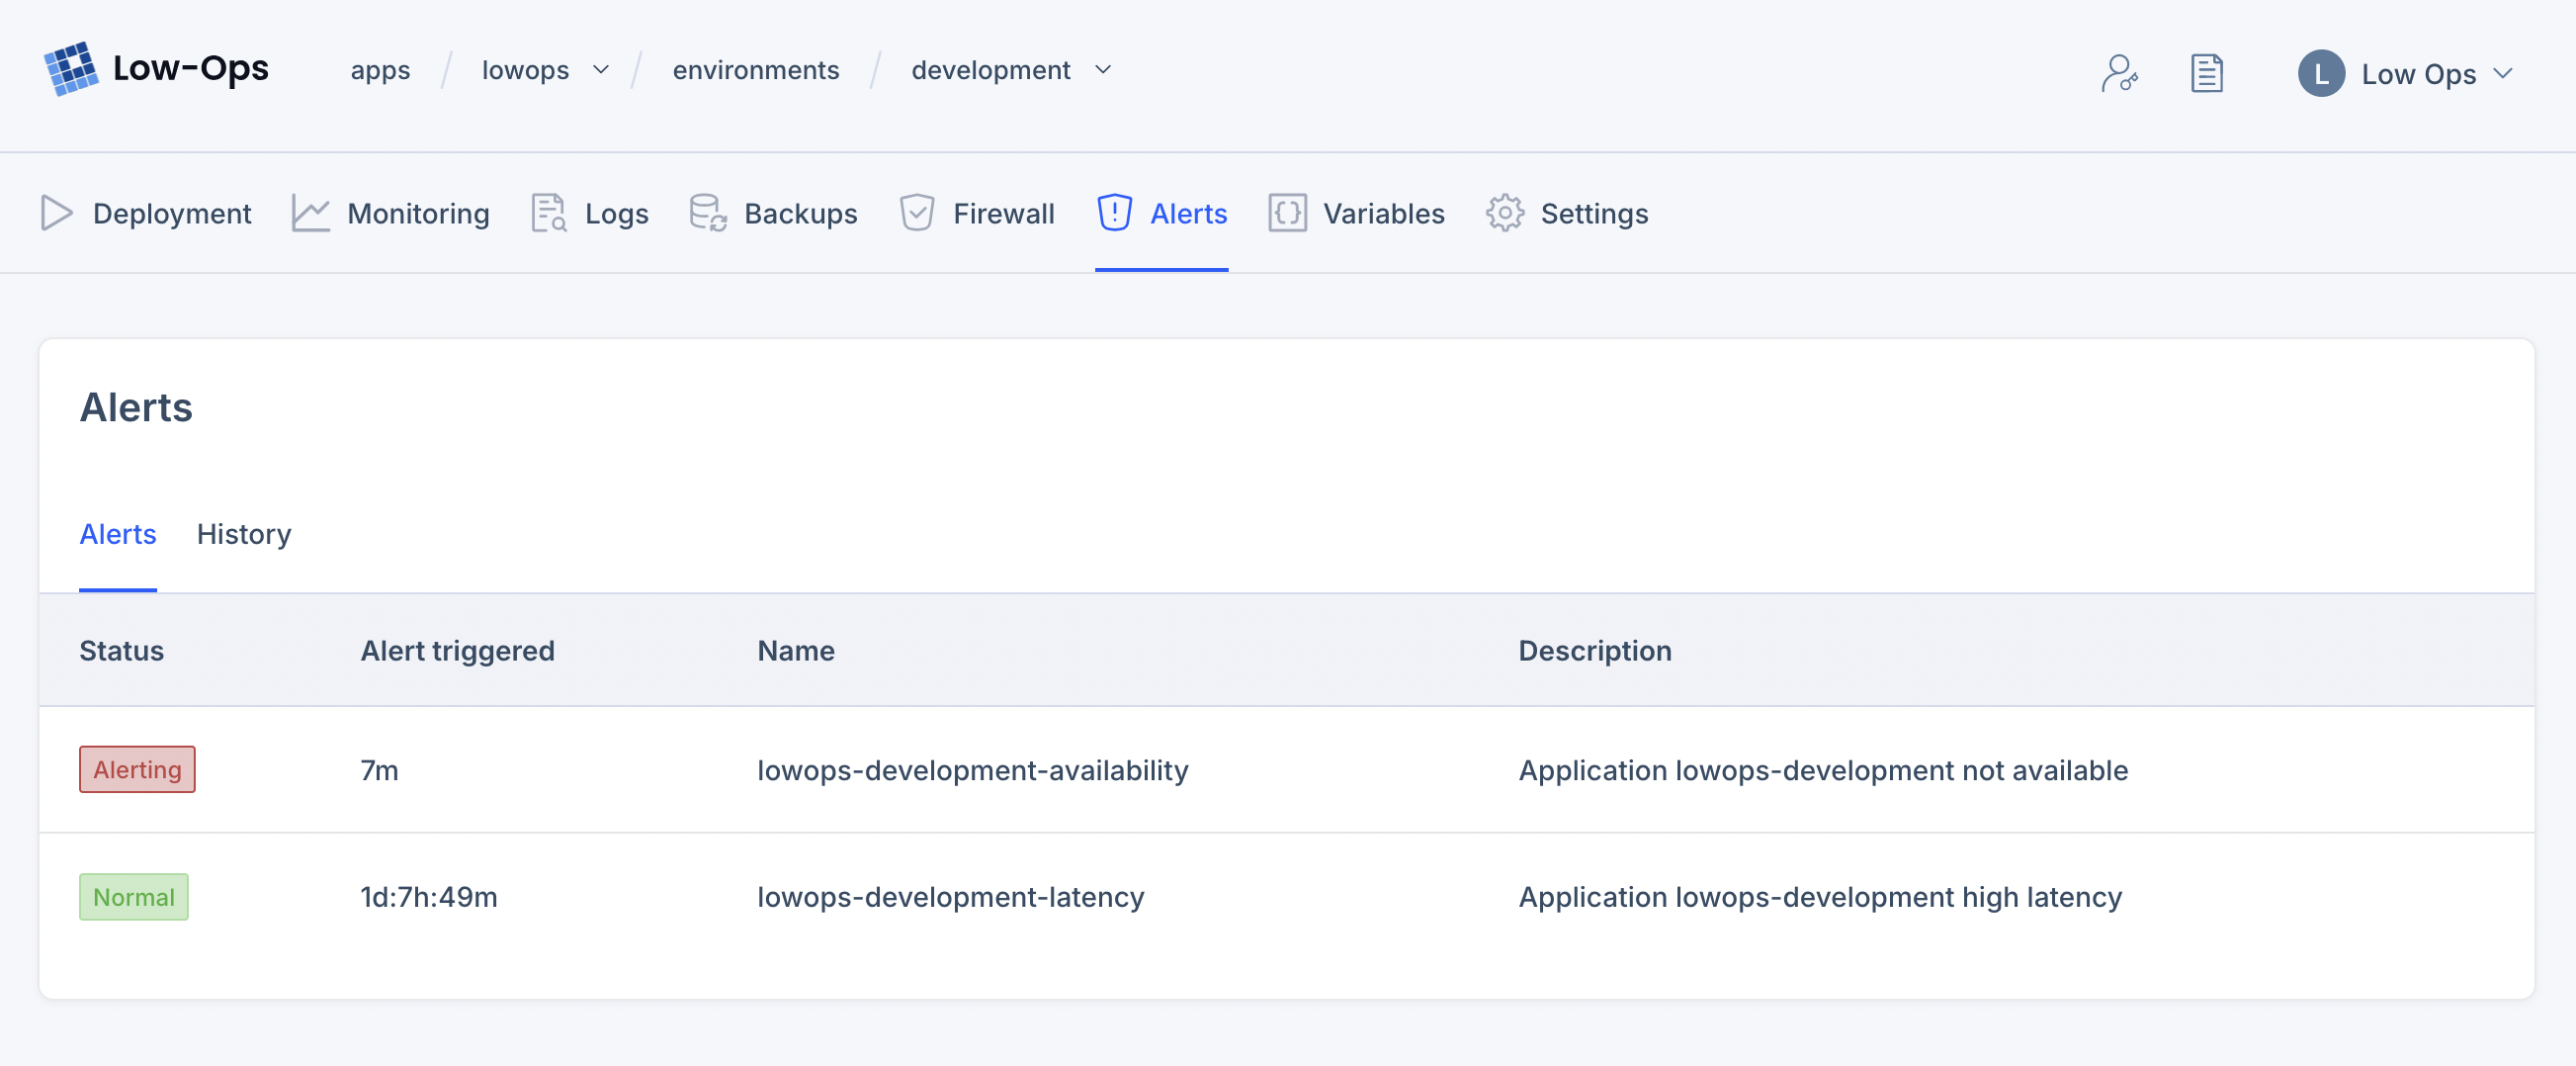This screenshot has height=1066, width=2576.
Task: Select the Firewall tab
Action: click(x=976, y=213)
